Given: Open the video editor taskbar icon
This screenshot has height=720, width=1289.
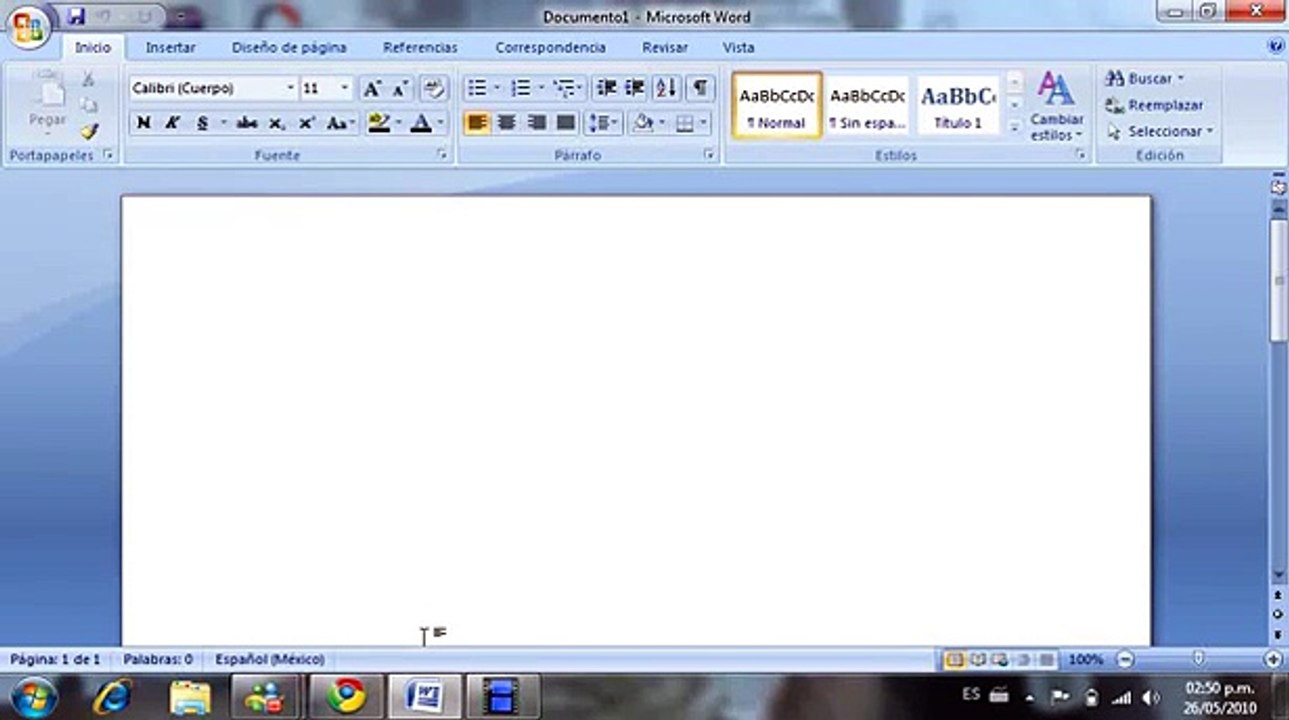Looking at the screenshot, I should click(503, 696).
